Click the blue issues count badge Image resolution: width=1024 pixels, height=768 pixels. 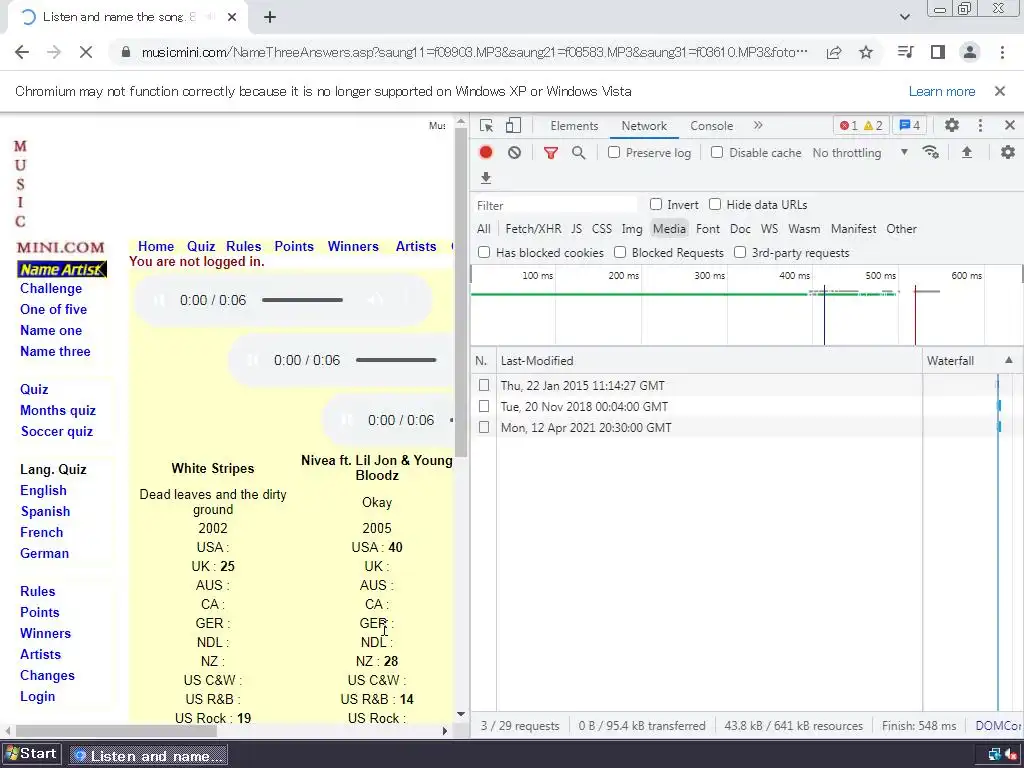pyautogui.click(x=910, y=125)
